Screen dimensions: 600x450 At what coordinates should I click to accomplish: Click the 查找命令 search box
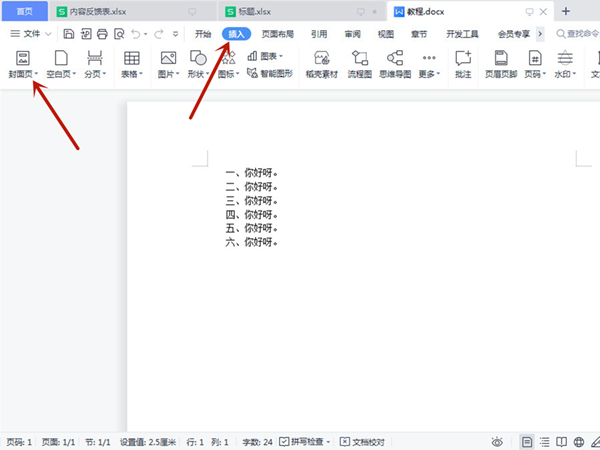click(578, 34)
